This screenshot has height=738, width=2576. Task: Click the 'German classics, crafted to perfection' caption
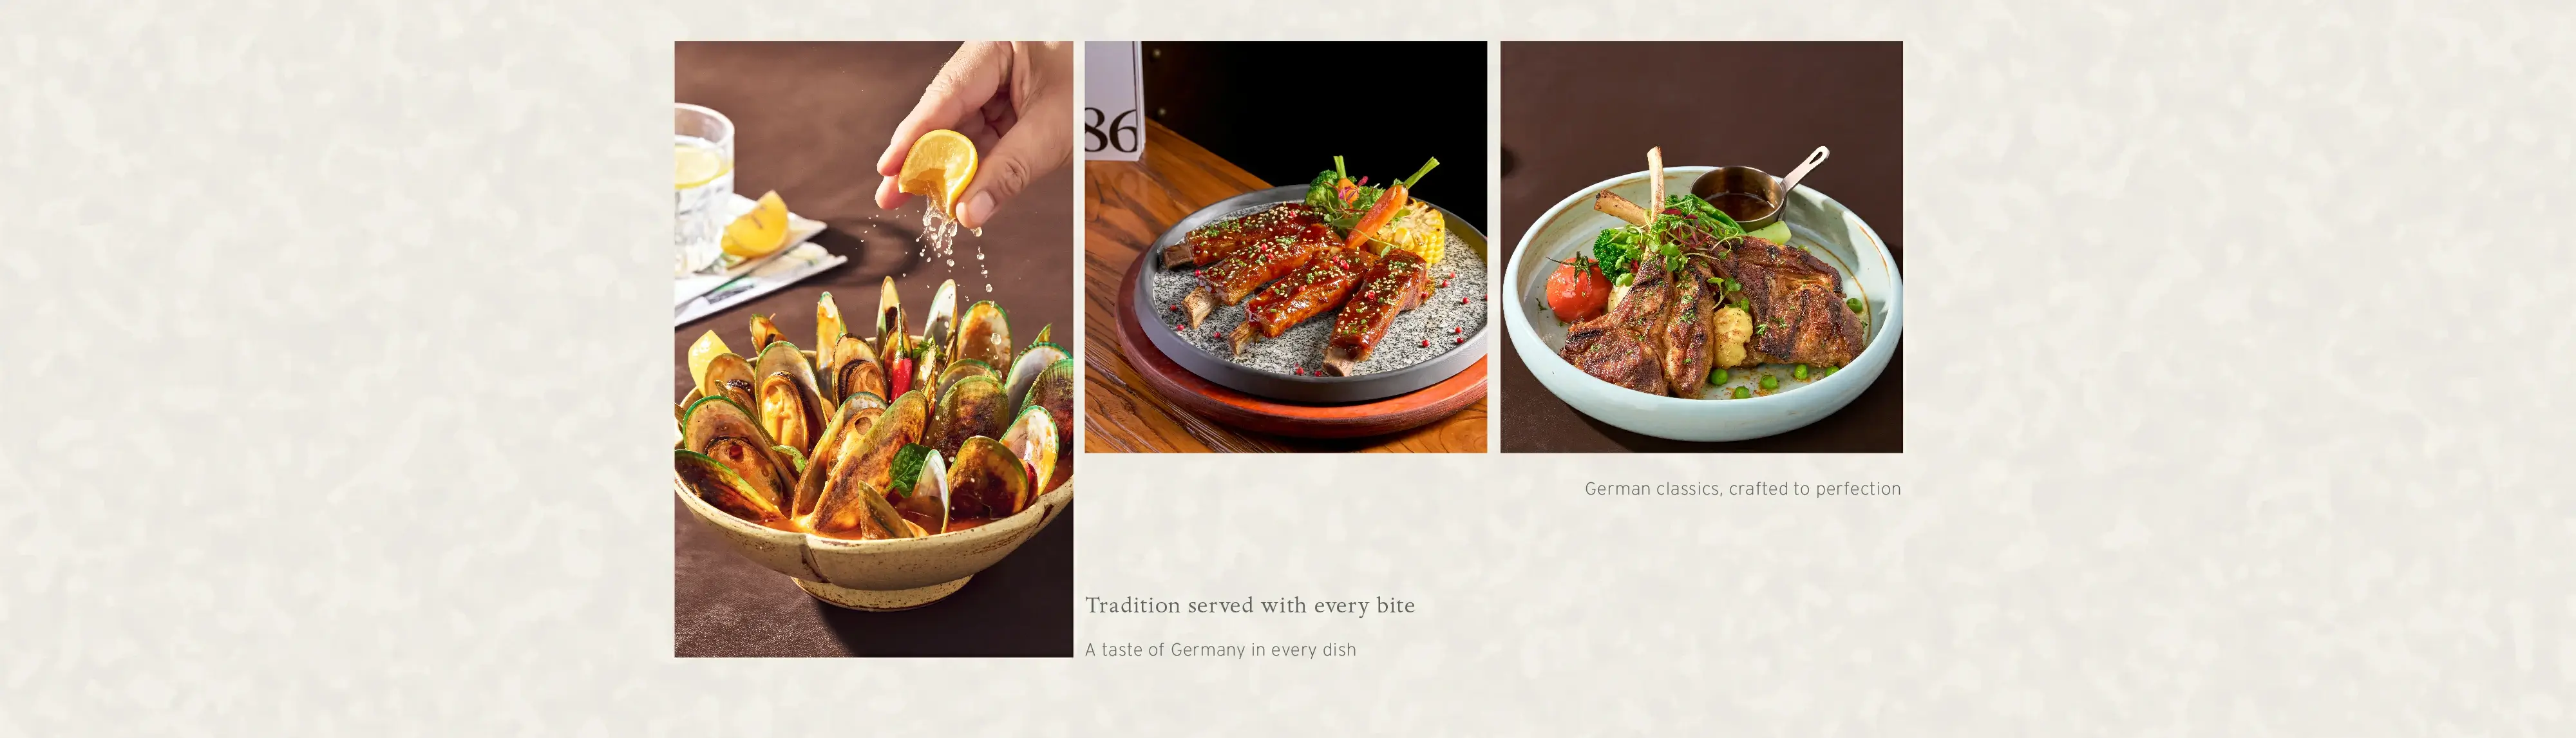tap(1742, 489)
